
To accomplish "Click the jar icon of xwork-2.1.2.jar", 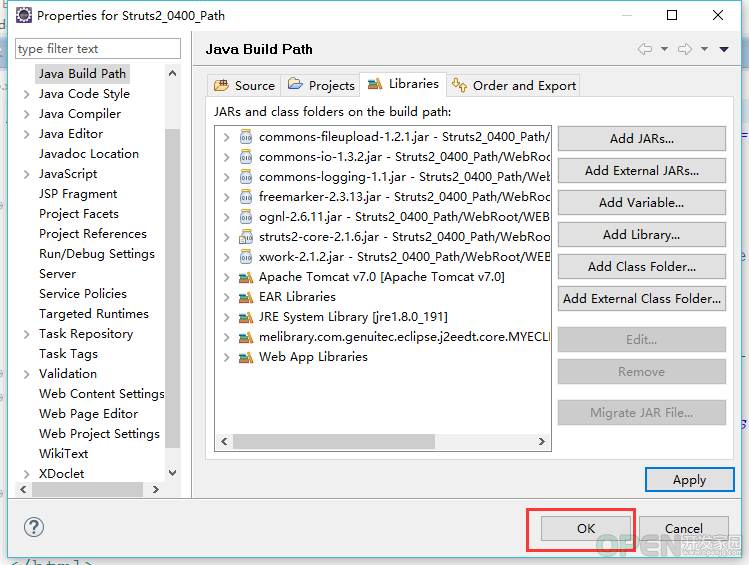I will pyautogui.click(x=246, y=257).
